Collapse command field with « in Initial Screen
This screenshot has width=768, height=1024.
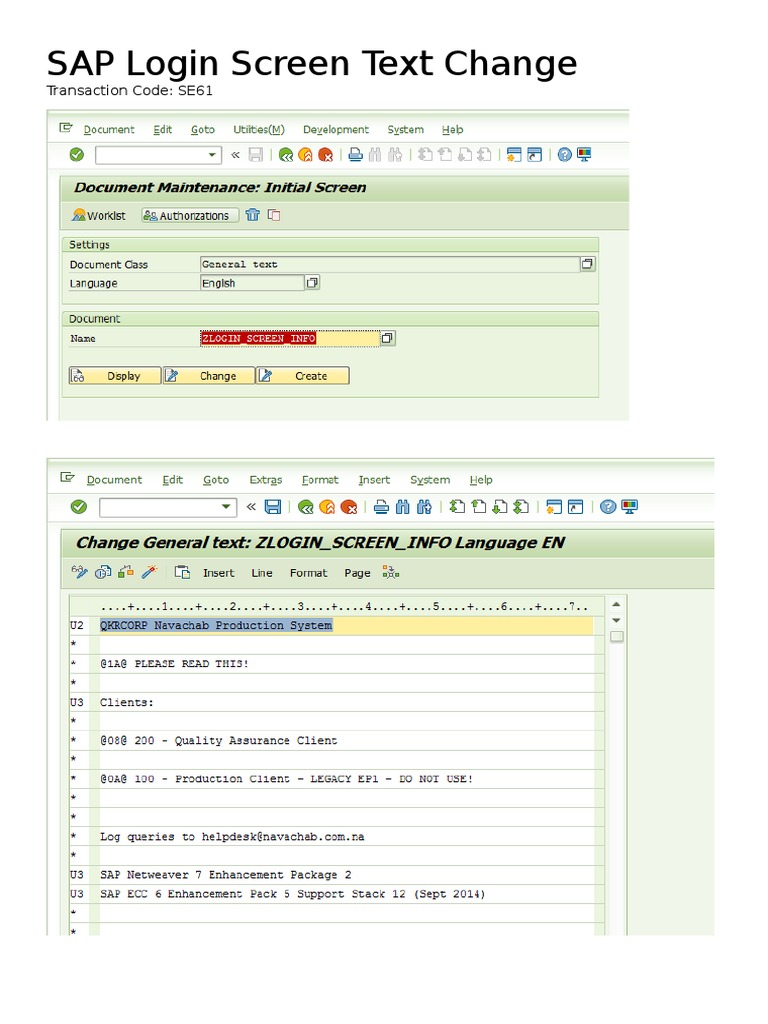click(235, 155)
